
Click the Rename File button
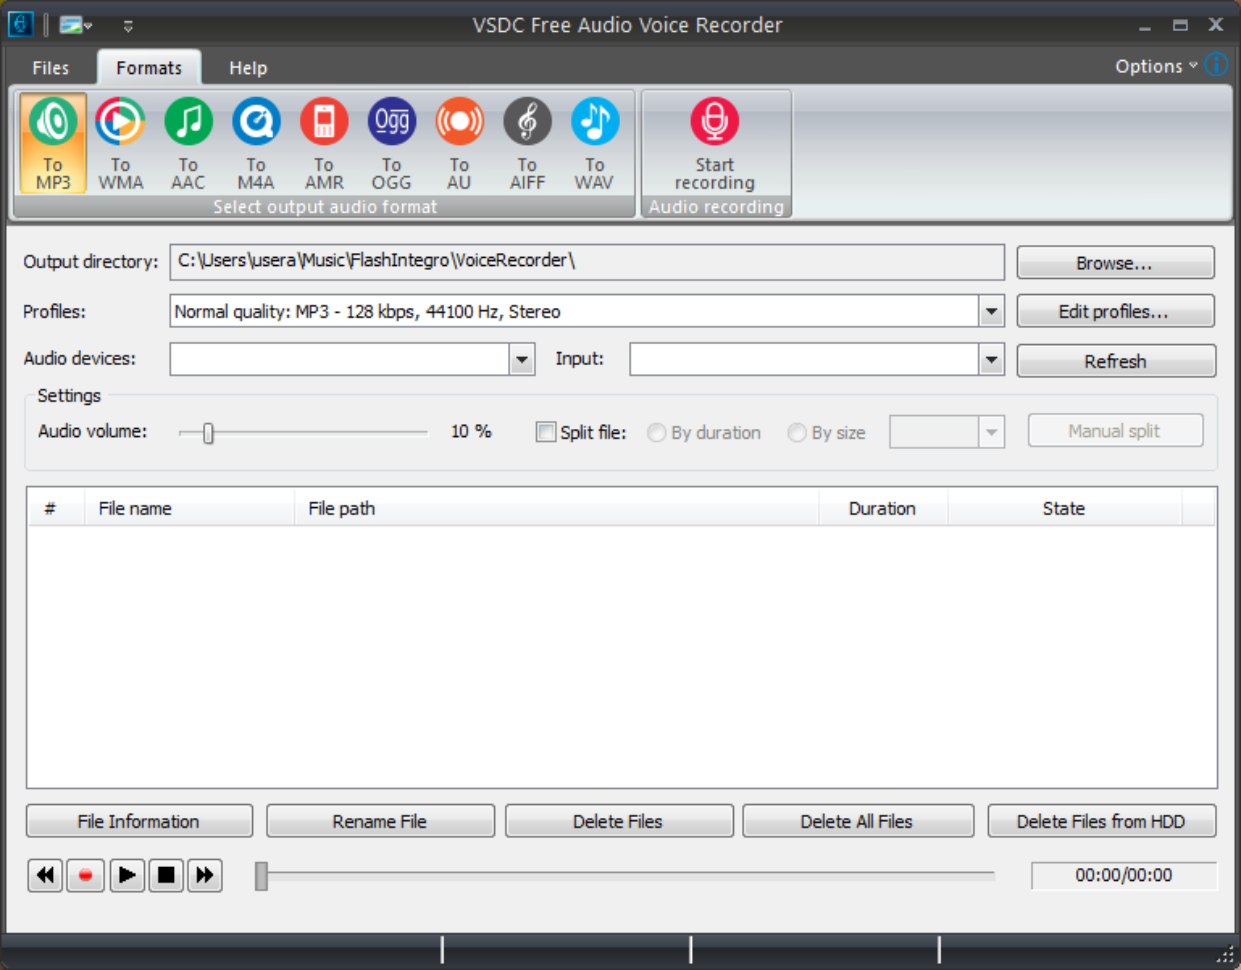380,821
